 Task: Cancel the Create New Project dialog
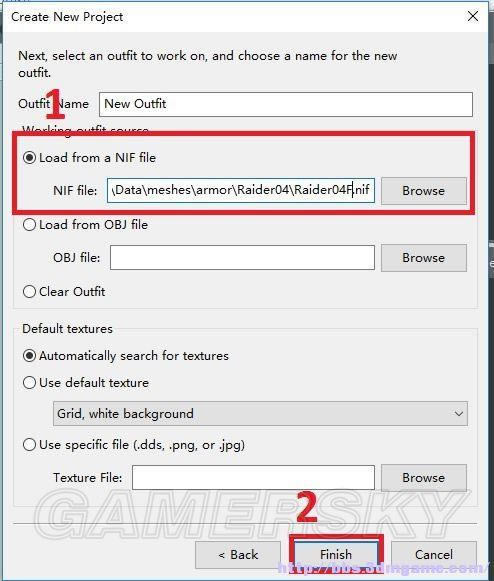click(434, 555)
